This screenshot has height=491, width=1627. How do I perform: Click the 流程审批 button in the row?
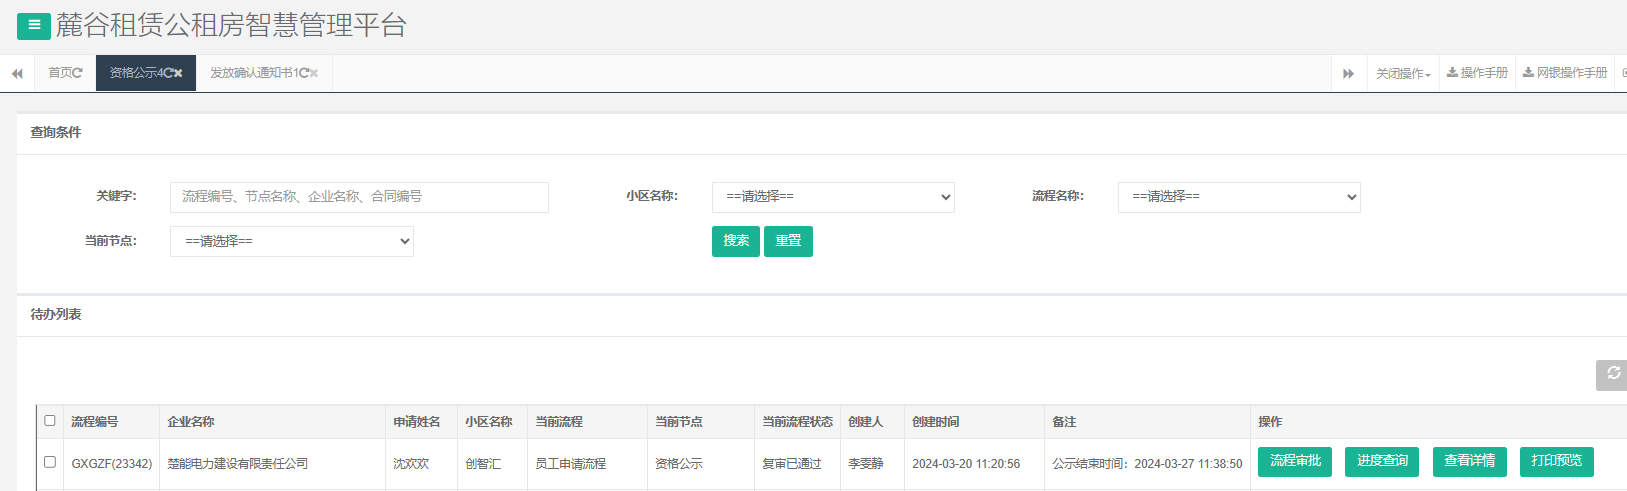[x=1295, y=461]
